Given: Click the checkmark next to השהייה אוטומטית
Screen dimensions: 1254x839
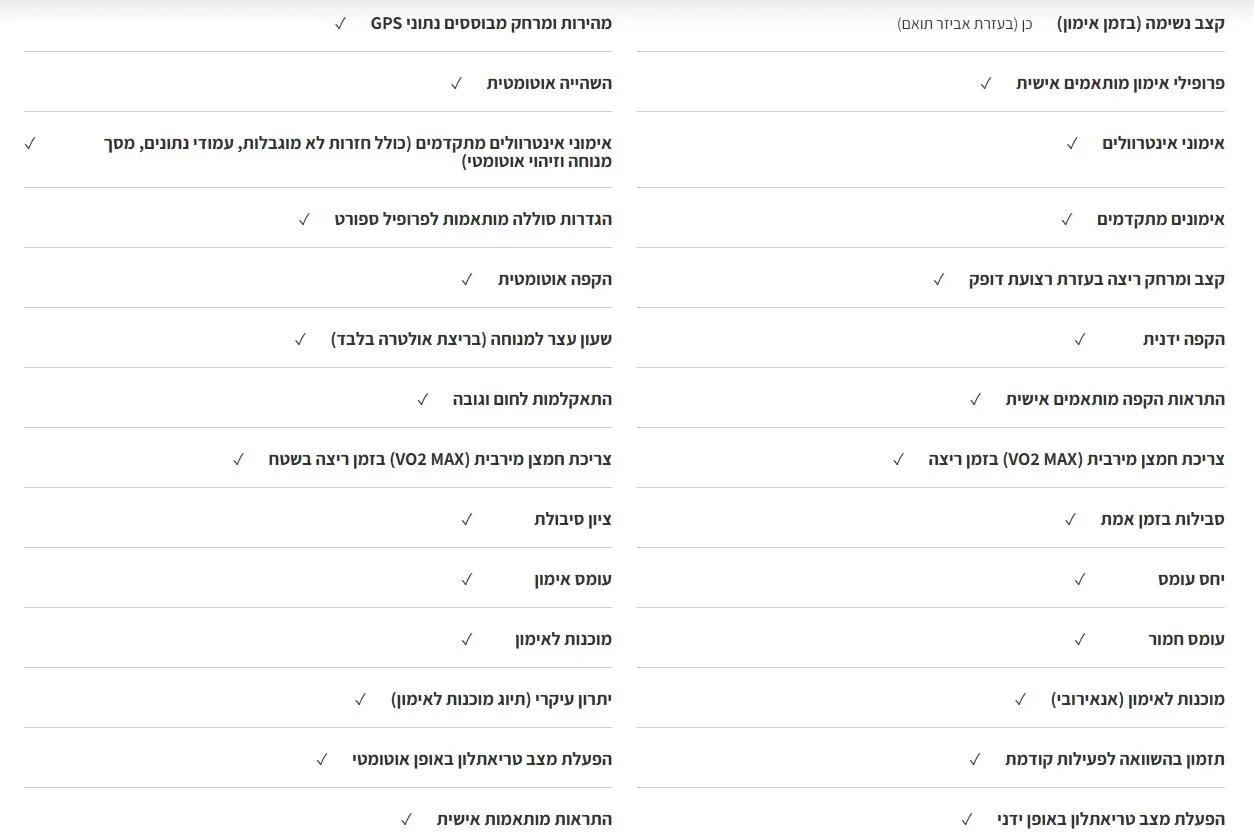Looking at the screenshot, I should [x=456, y=83].
